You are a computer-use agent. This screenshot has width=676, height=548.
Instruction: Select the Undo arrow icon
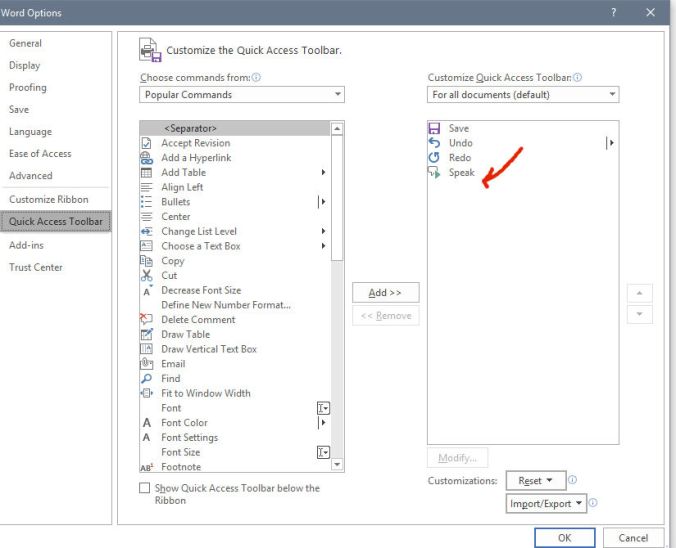(434, 143)
